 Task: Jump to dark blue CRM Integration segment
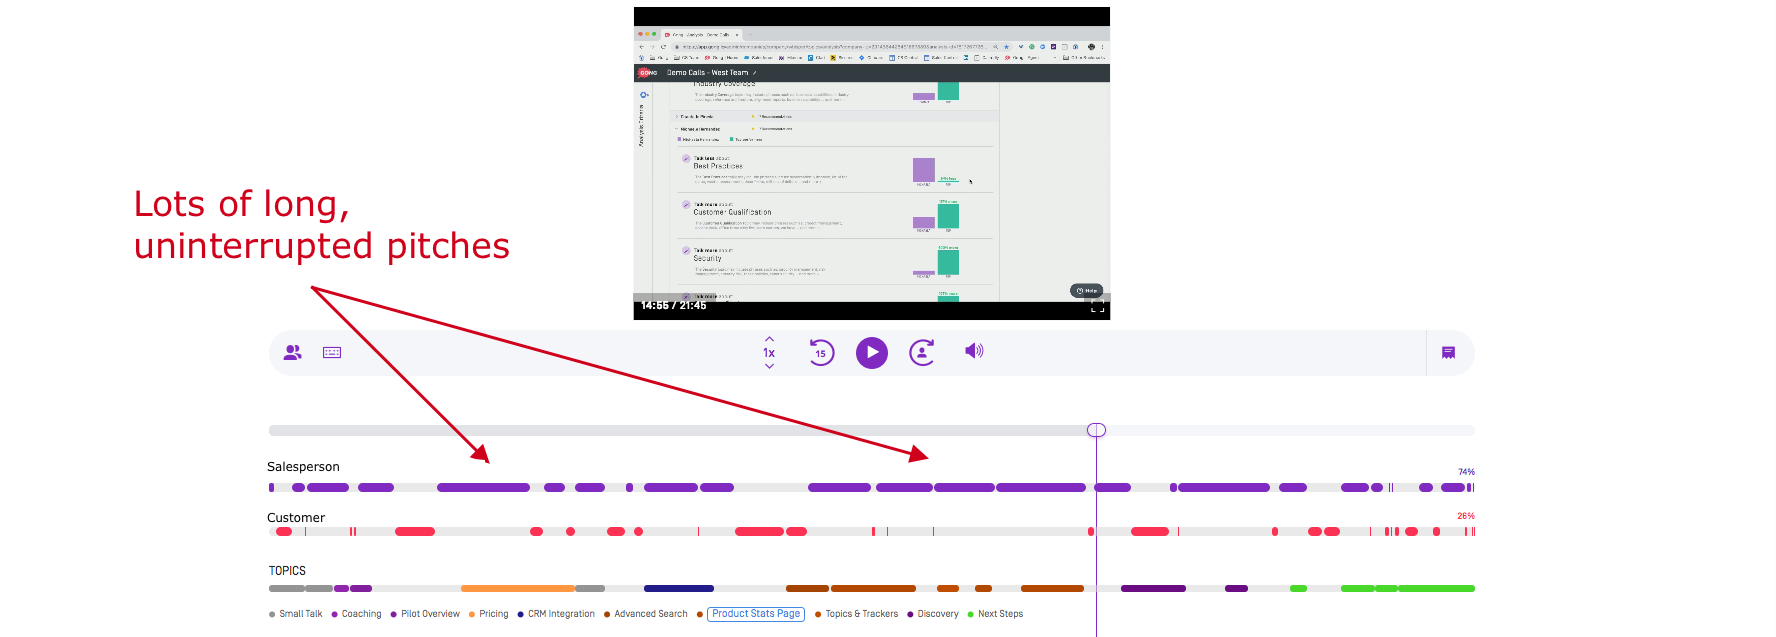click(x=679, y=589)
